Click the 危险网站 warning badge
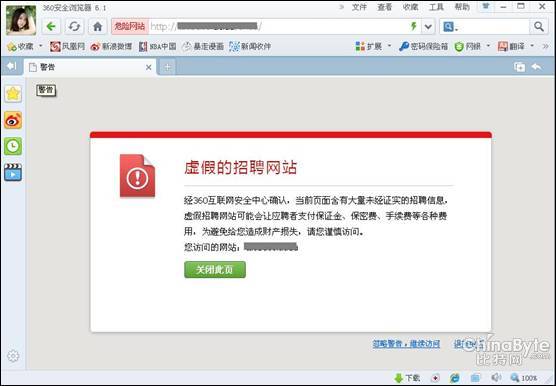The width and height of the screenshot is (556, 386). tap(130, 27)
